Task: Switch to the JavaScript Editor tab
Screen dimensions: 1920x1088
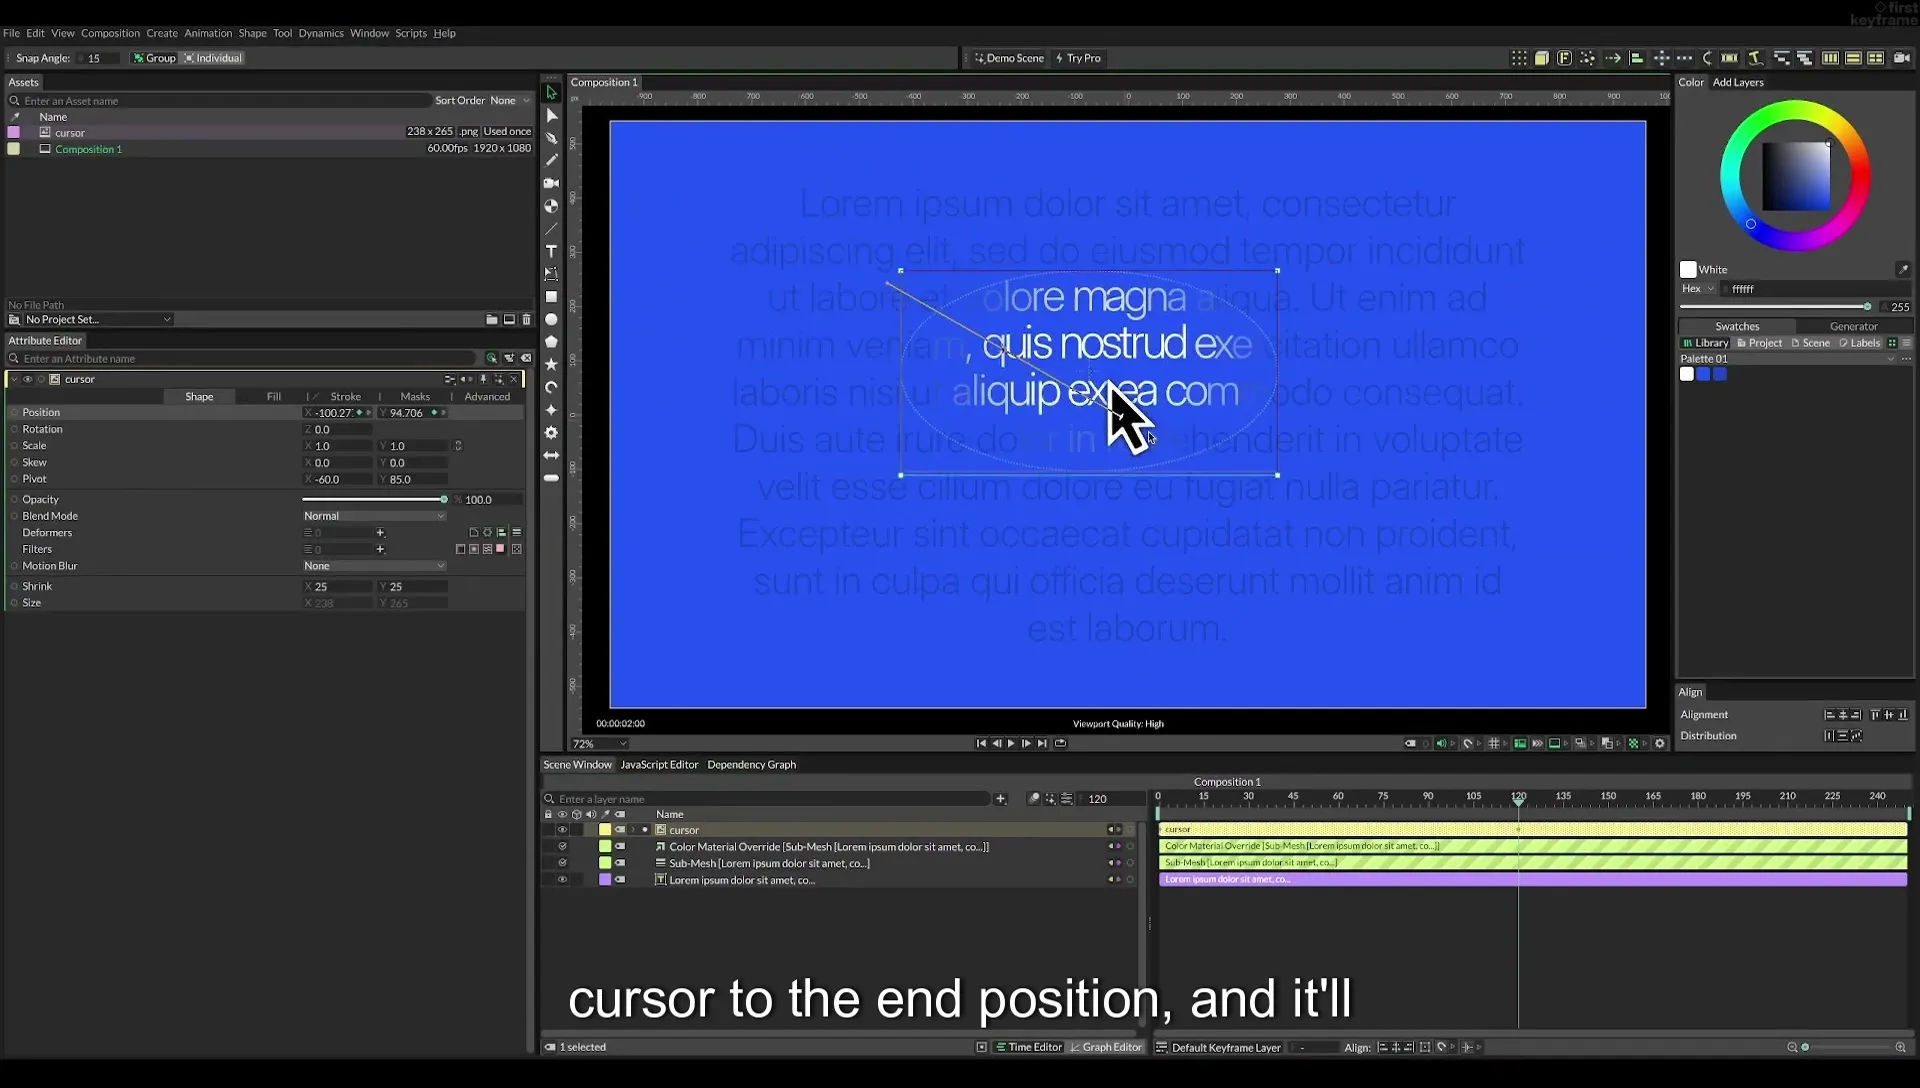Action: [x=659, y=765]
